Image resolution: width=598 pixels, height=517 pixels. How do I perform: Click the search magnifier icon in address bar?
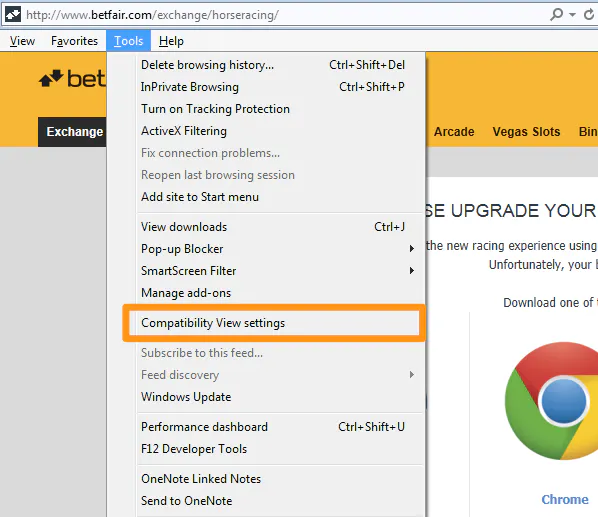[556, 15]
